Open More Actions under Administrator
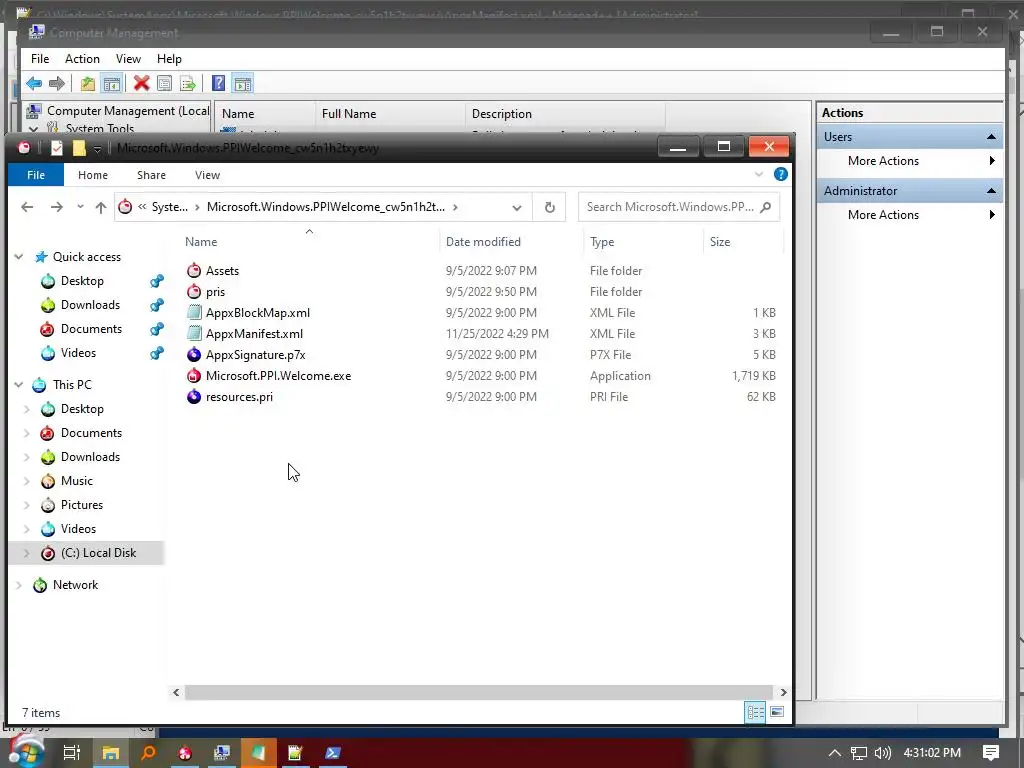This screenshot has height=768, width=1024. pyautogui.click(x=883, y=215)
